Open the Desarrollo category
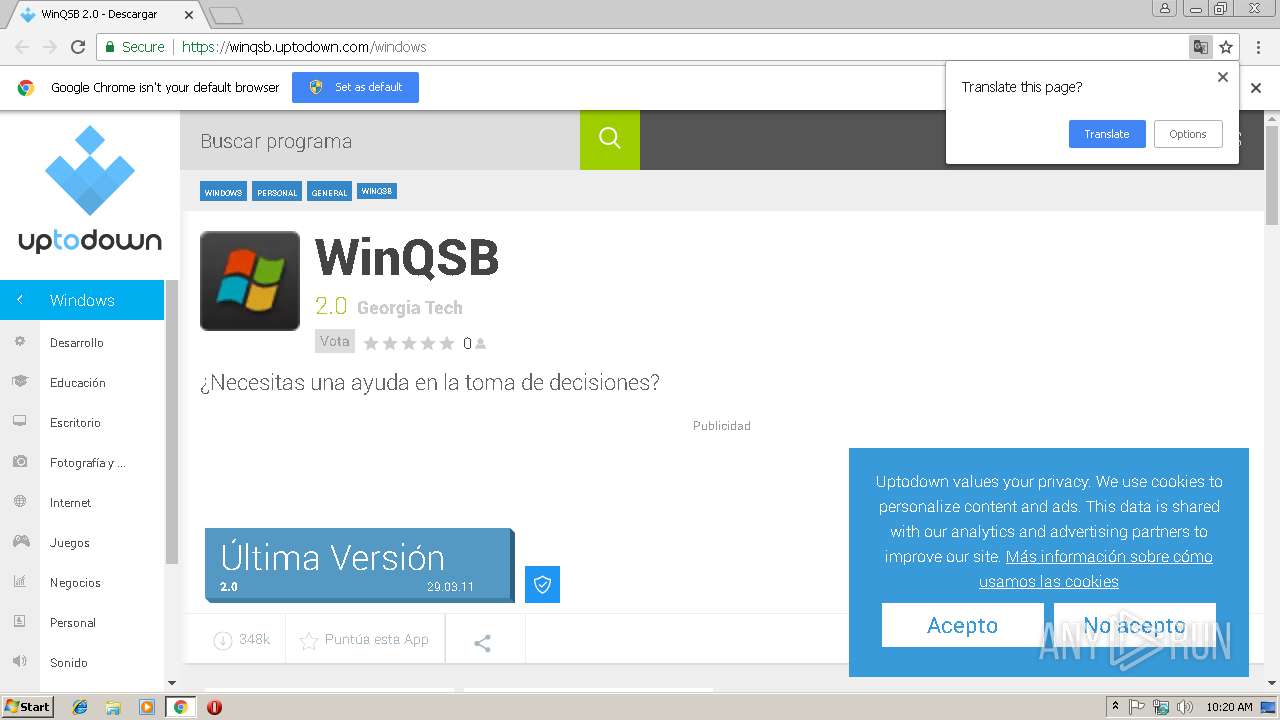The image size is (1280, 720). point(77,342)
